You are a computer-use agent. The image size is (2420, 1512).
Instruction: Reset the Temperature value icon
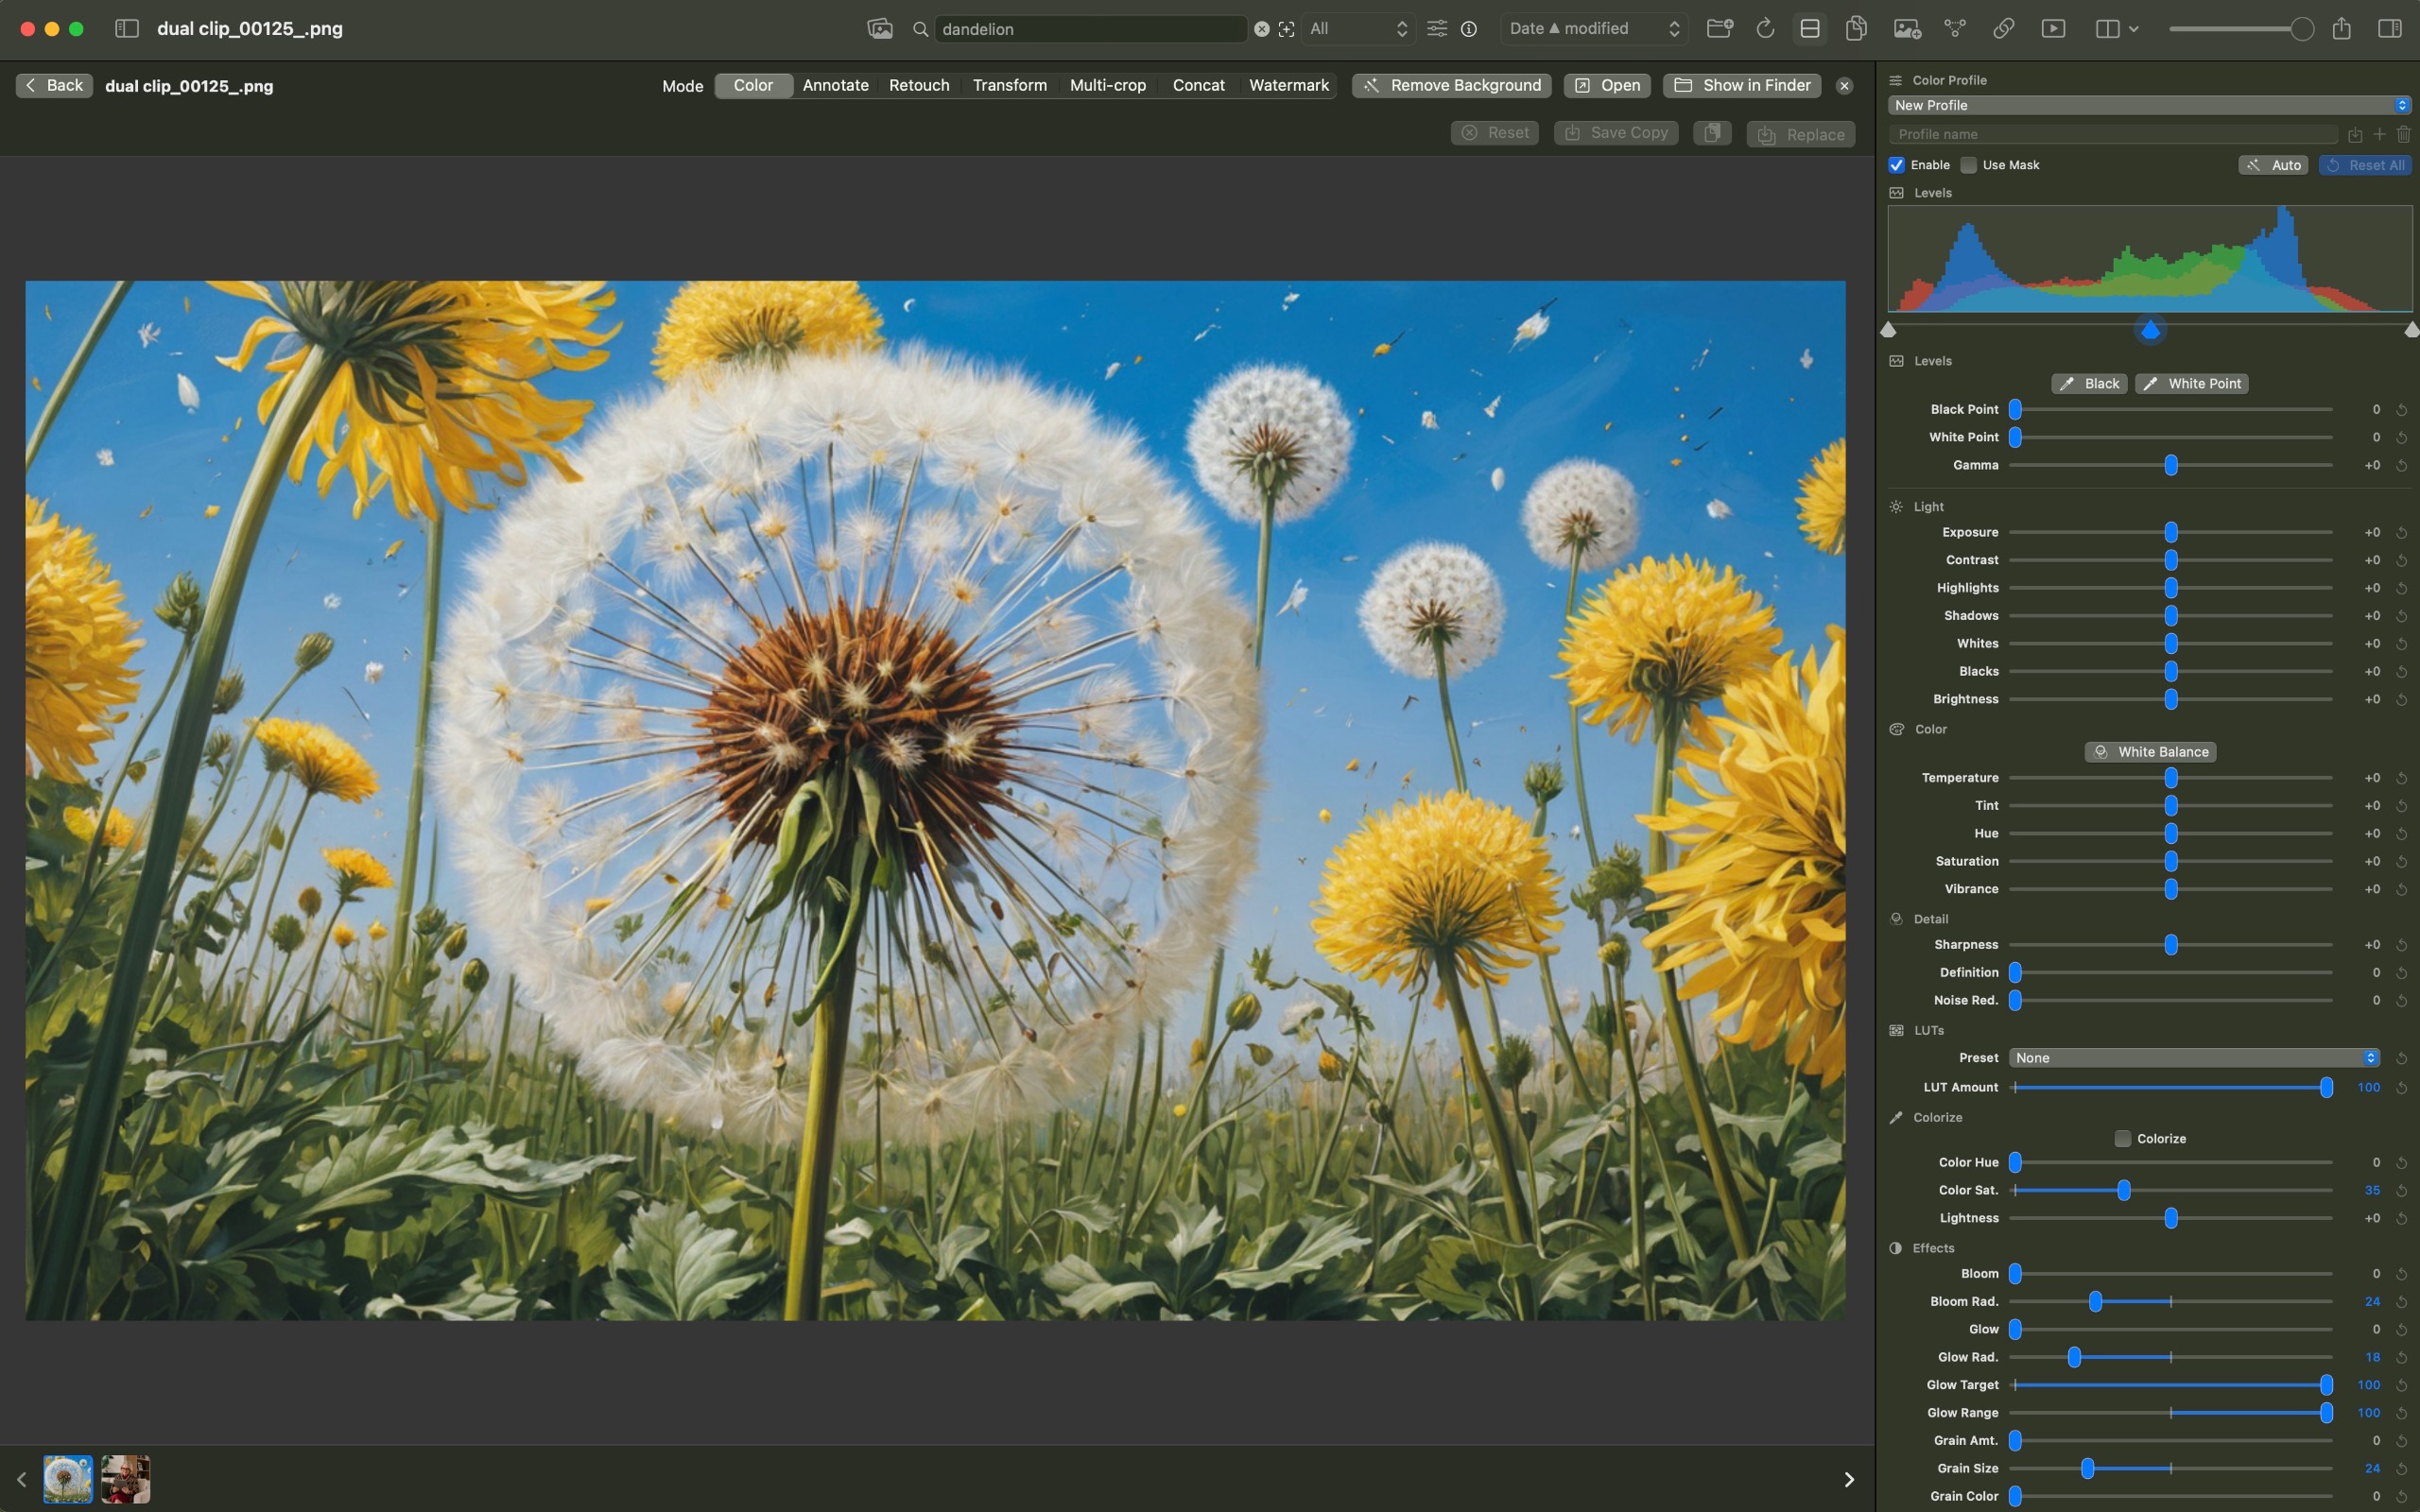2401,778
